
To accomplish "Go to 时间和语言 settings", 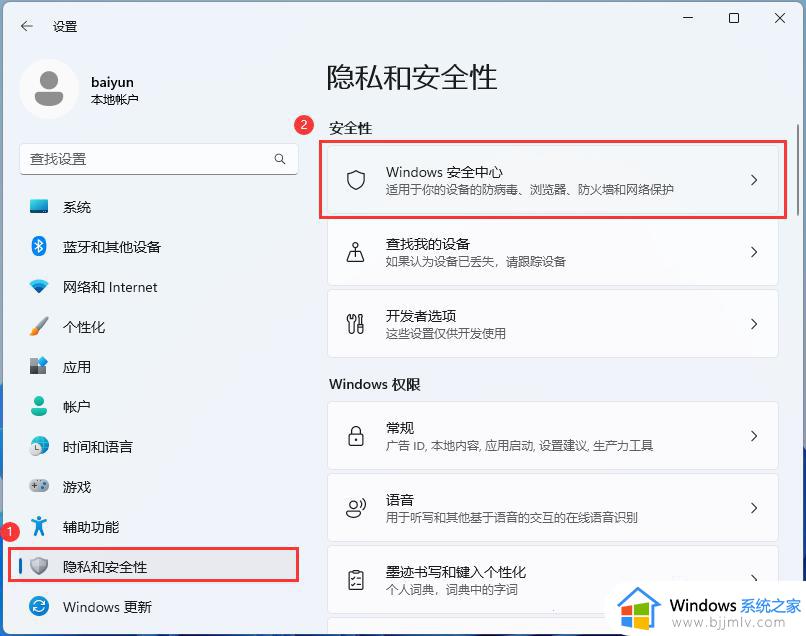I will pos(97,447).
